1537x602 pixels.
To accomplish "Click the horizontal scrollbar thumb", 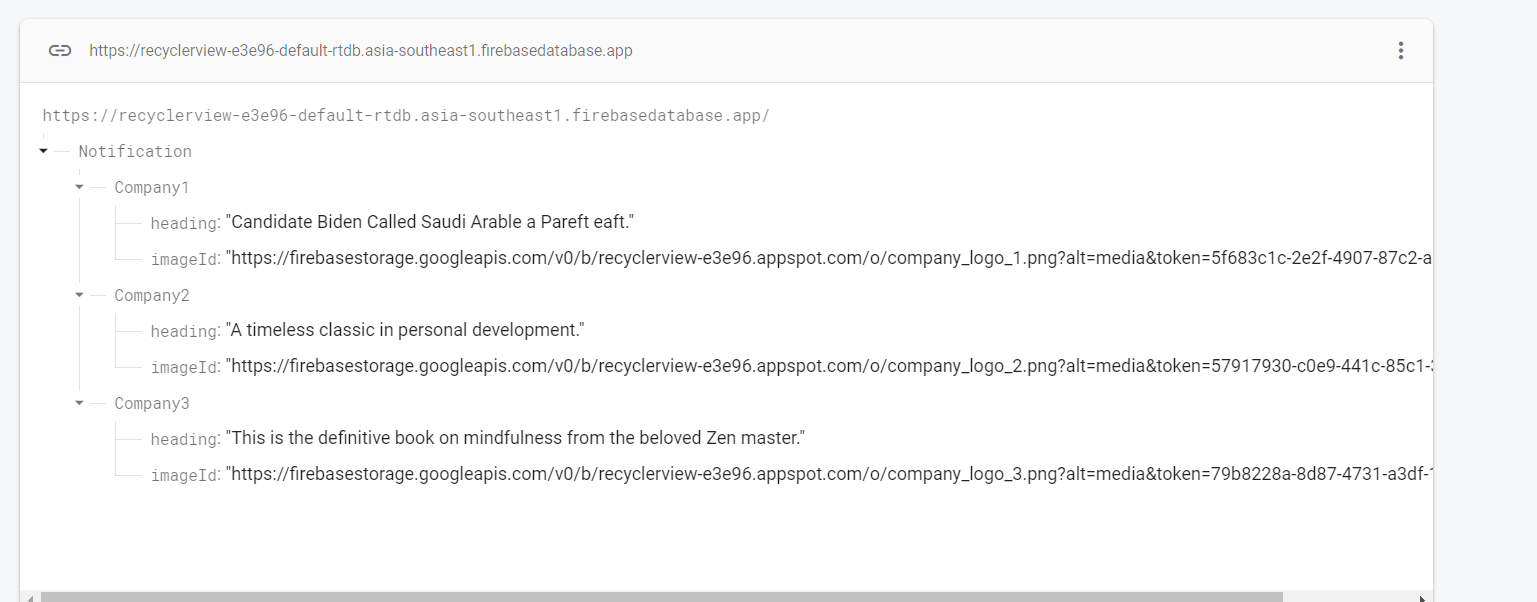I will (660, 597).
